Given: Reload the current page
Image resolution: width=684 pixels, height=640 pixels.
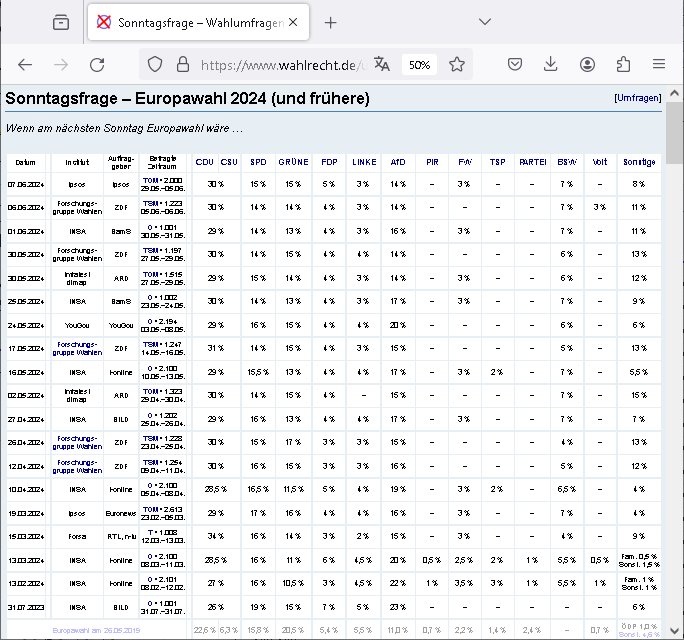Looking at the screenshot, I should (x=97, y=65).
